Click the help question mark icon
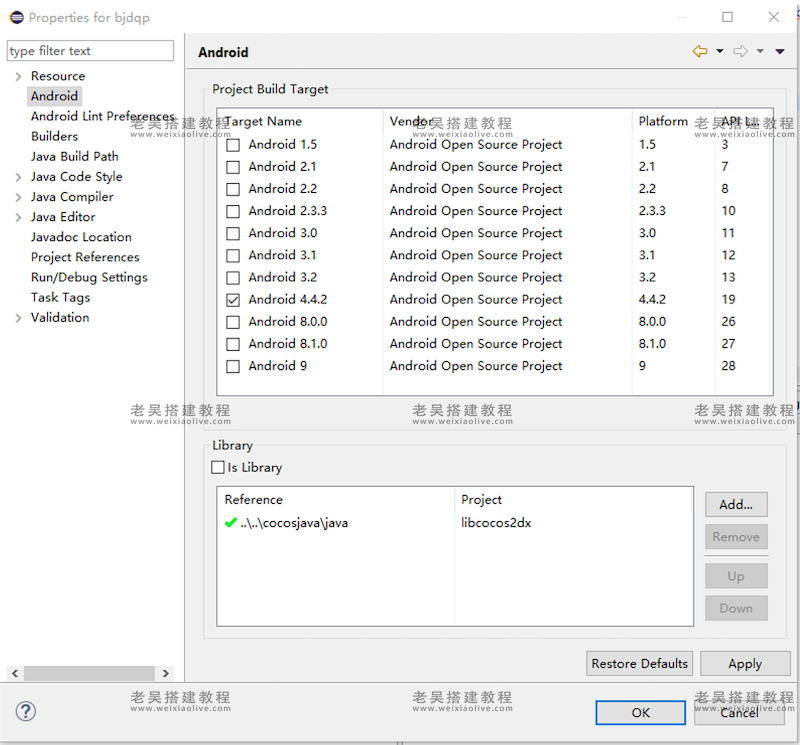800x745 pixels. pos(26,711)
